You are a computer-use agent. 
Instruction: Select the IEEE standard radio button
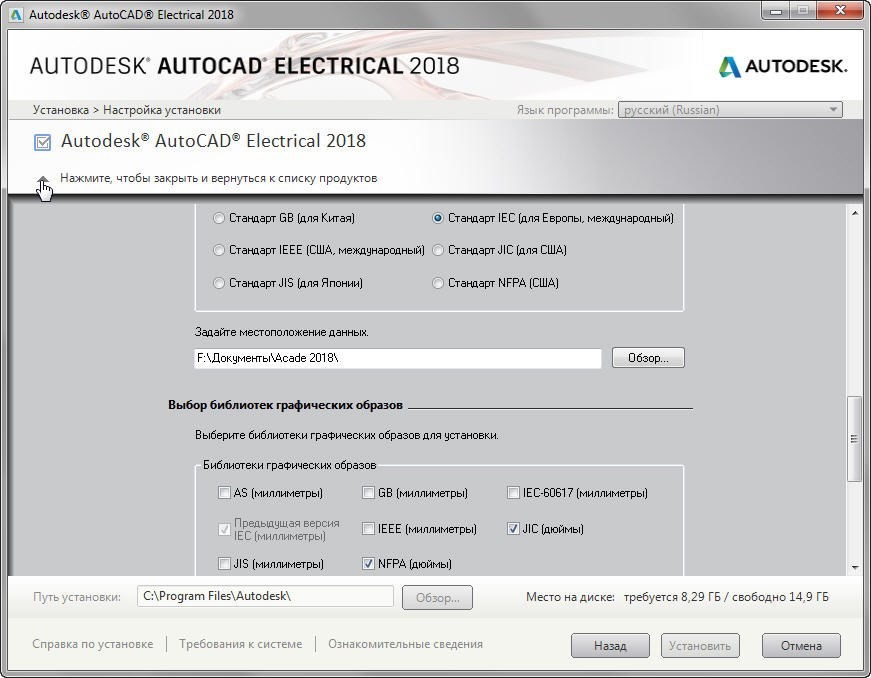click(219, 250)
